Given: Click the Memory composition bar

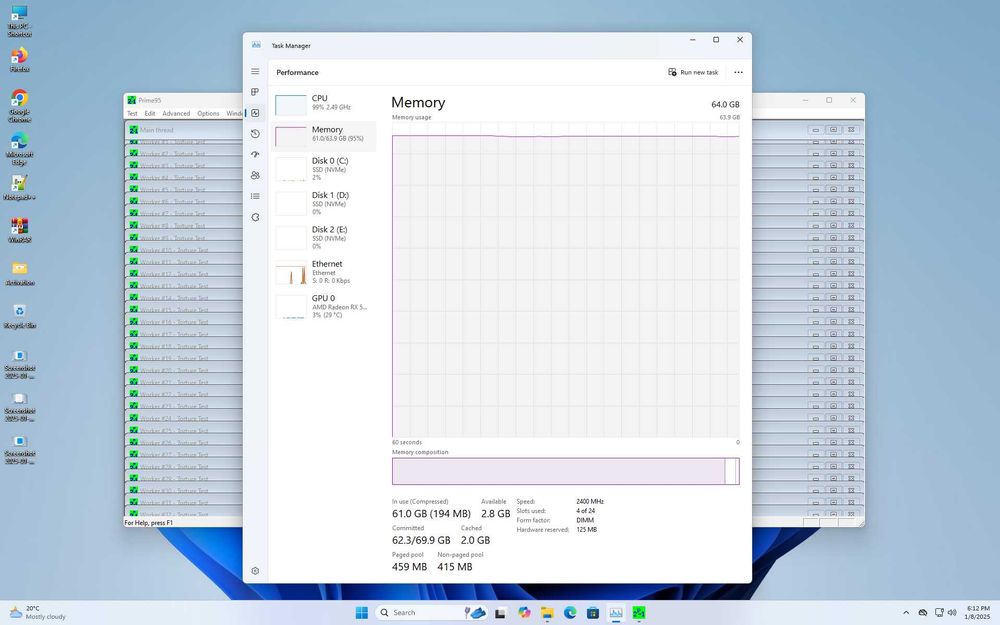Looking at the screenshot, I should [566, 471].
